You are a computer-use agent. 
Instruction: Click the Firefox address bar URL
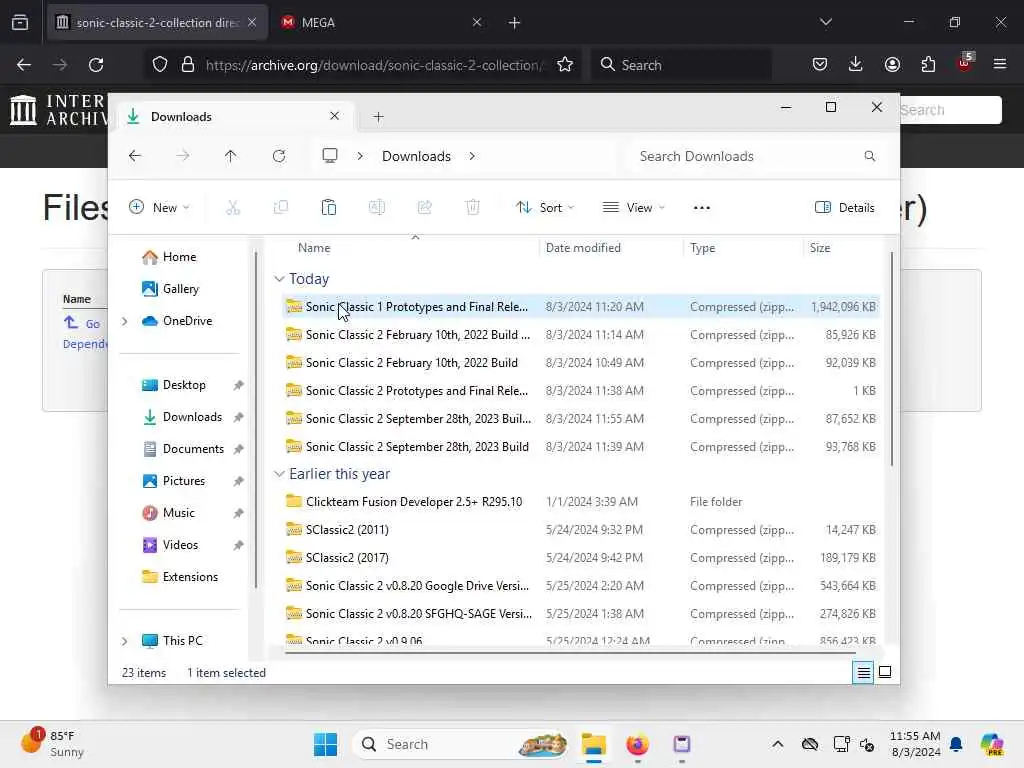pos(374,65)
